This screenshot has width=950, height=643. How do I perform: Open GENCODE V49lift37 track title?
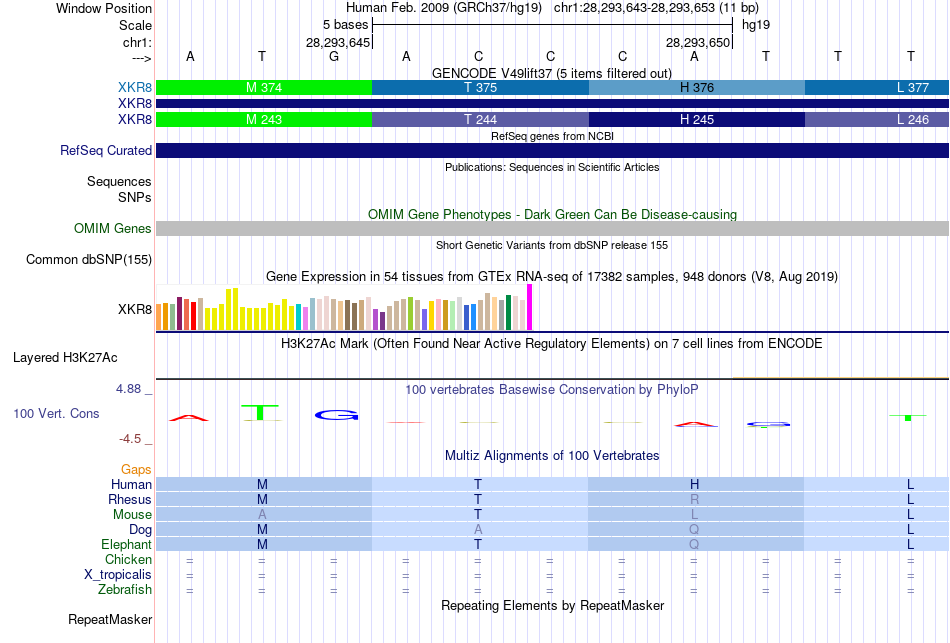tap(551, 73)
